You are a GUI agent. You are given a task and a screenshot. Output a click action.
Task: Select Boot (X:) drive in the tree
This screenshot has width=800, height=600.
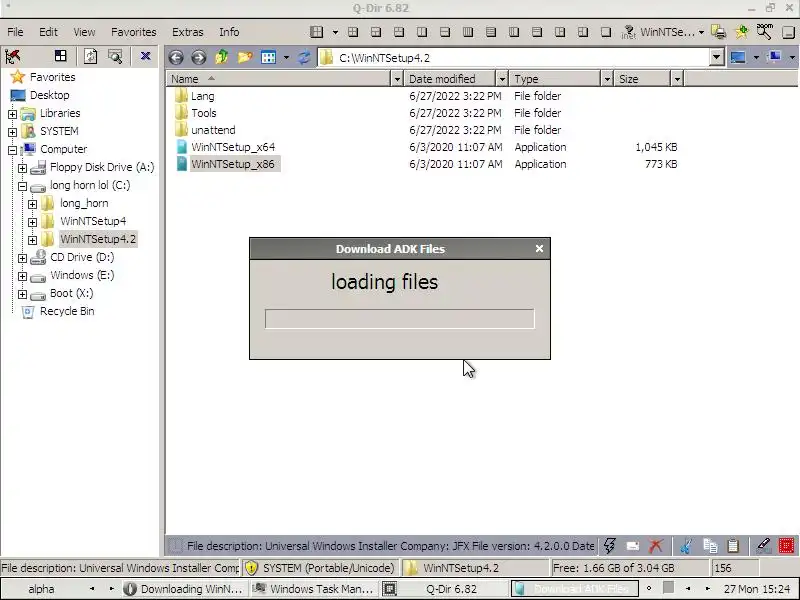pos(71,293)
